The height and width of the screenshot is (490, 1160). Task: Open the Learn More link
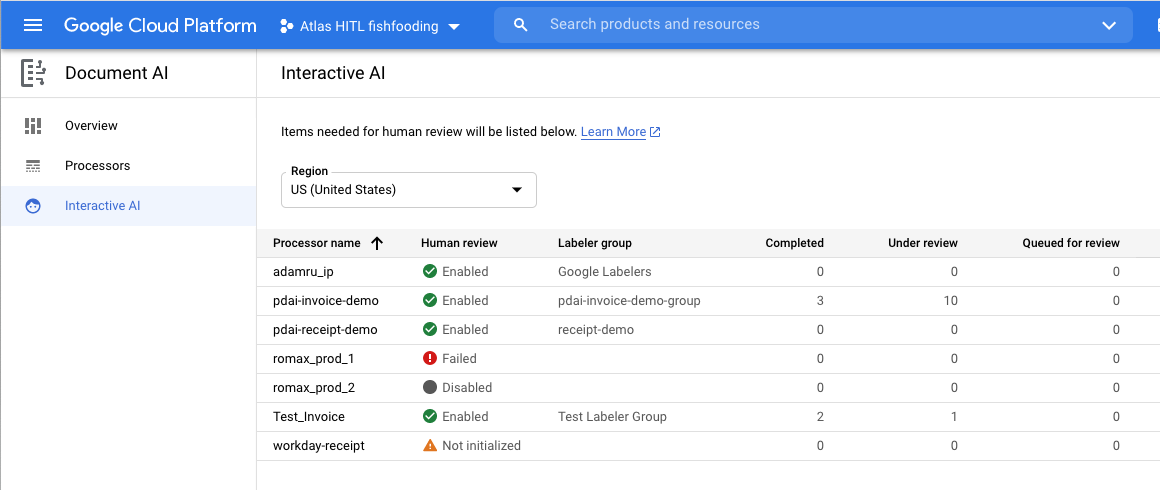[x=613, y=132]
